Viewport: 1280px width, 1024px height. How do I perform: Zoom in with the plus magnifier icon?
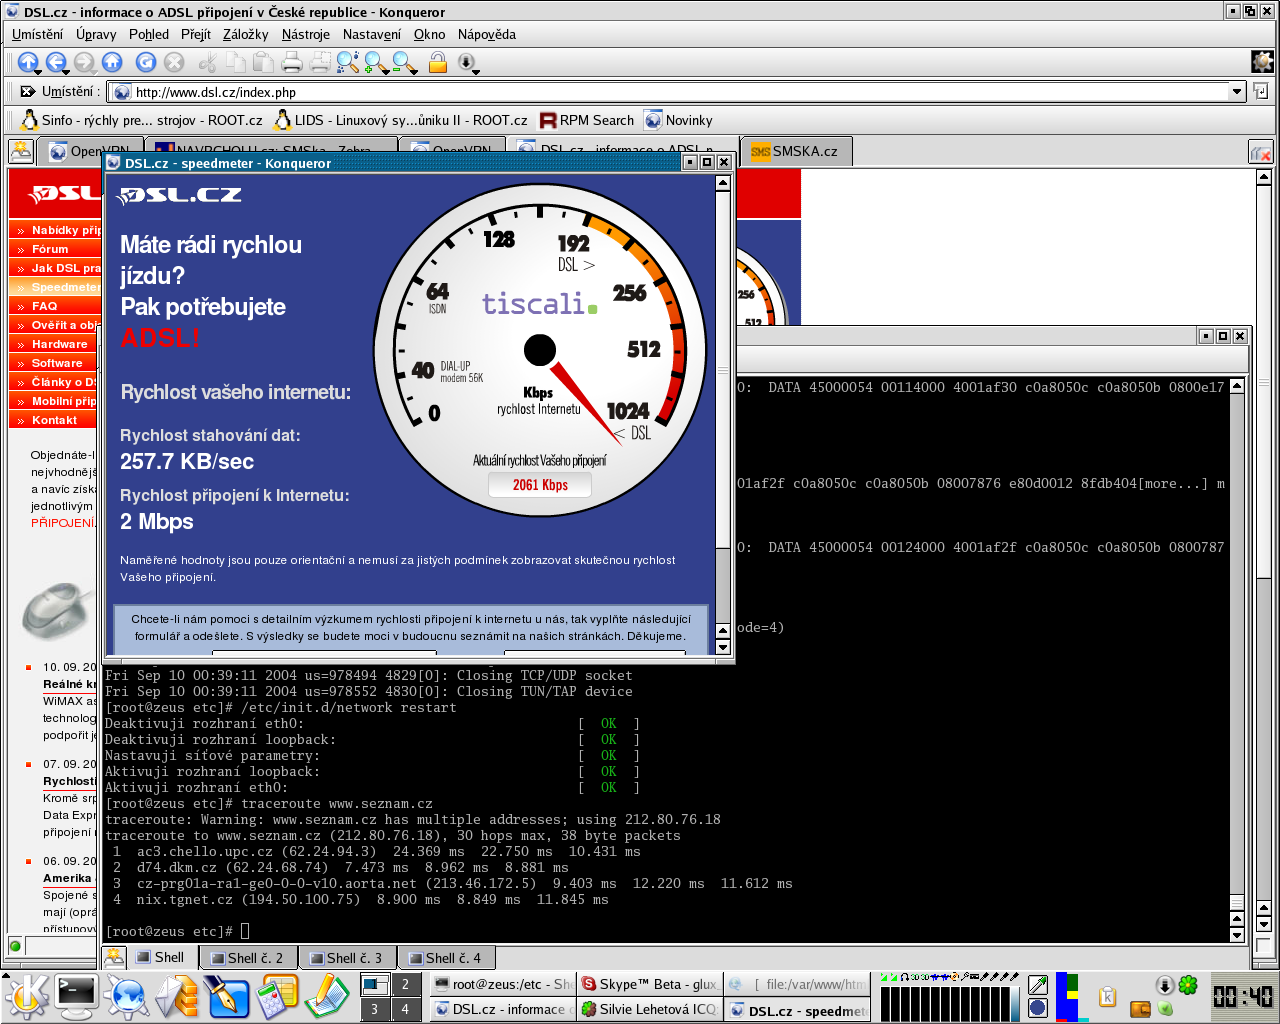373,62
